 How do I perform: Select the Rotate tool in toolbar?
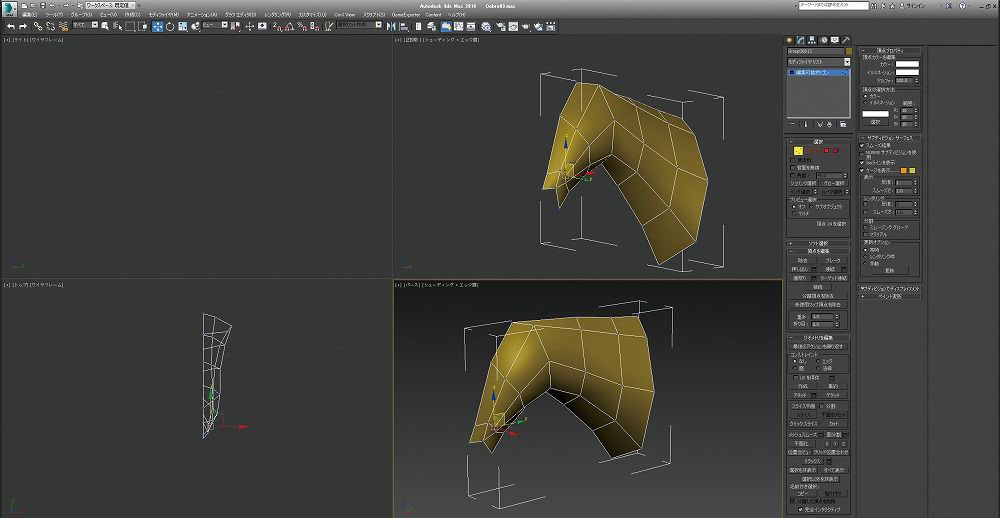point(169,26)
